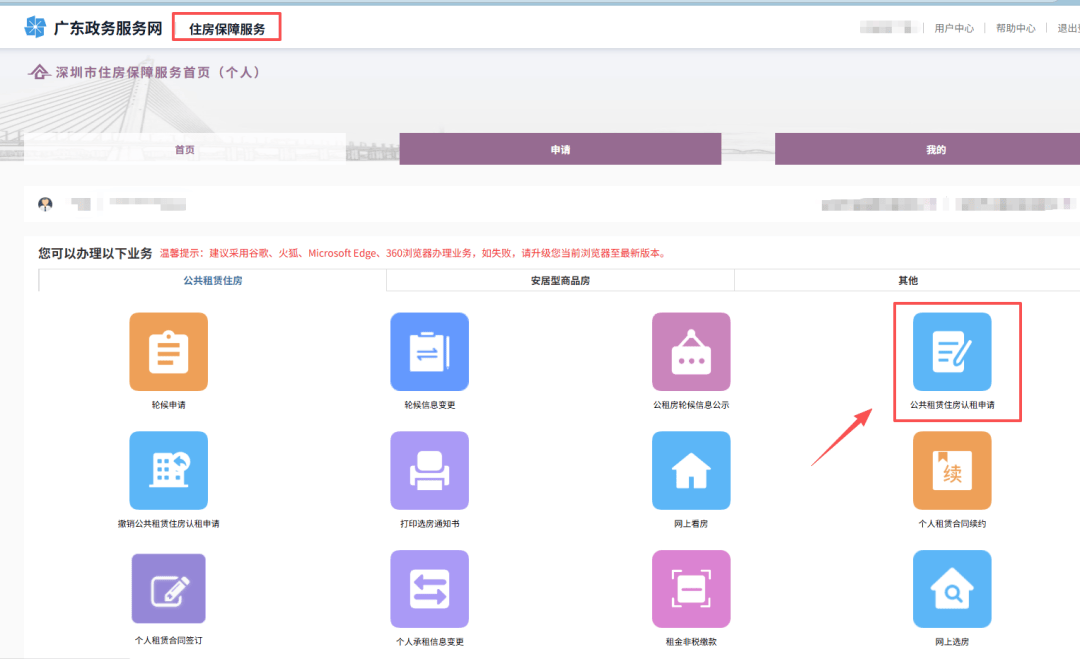Click the home icon beside 深圳市住房保障服务首页
This screenshot has height=659, width=1080.
click(x=39, y=71)
